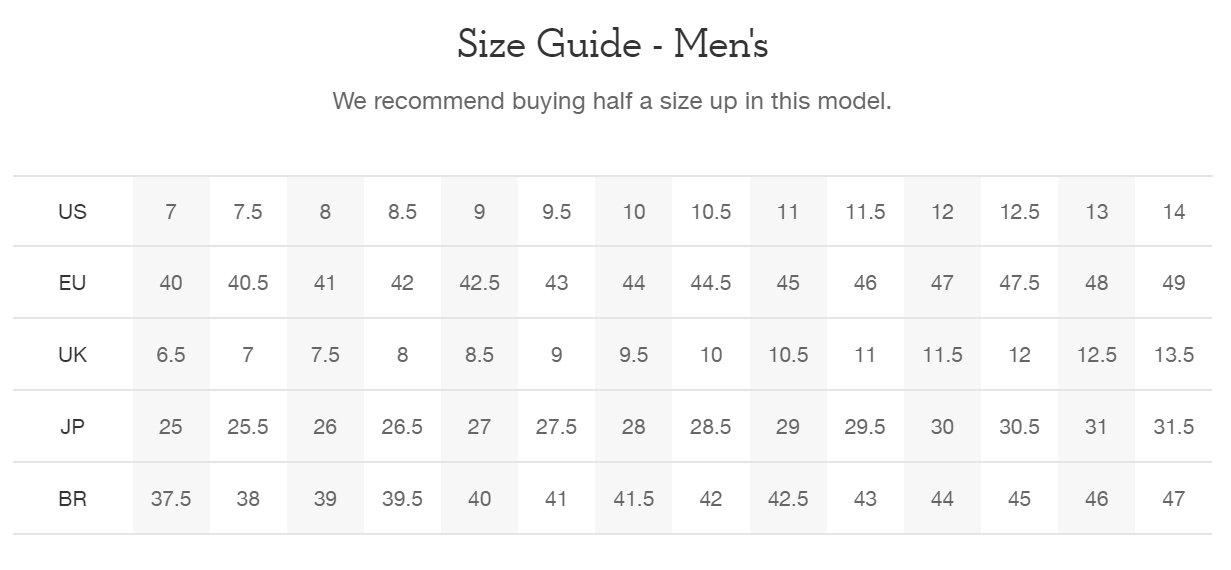Click the Size Guide - Men's heading
This screenshot has width=1231, height=570.
(612, 45)
